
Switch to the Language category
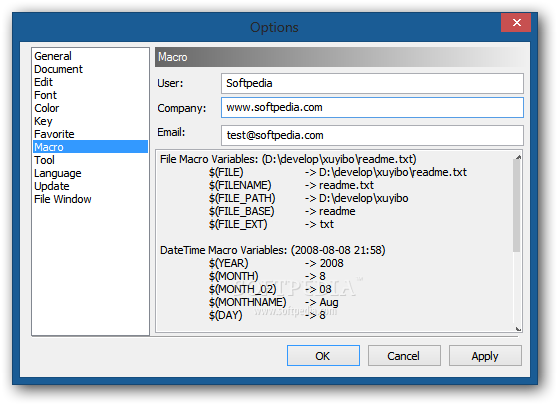pyautogui.click(x=58, y=173)
